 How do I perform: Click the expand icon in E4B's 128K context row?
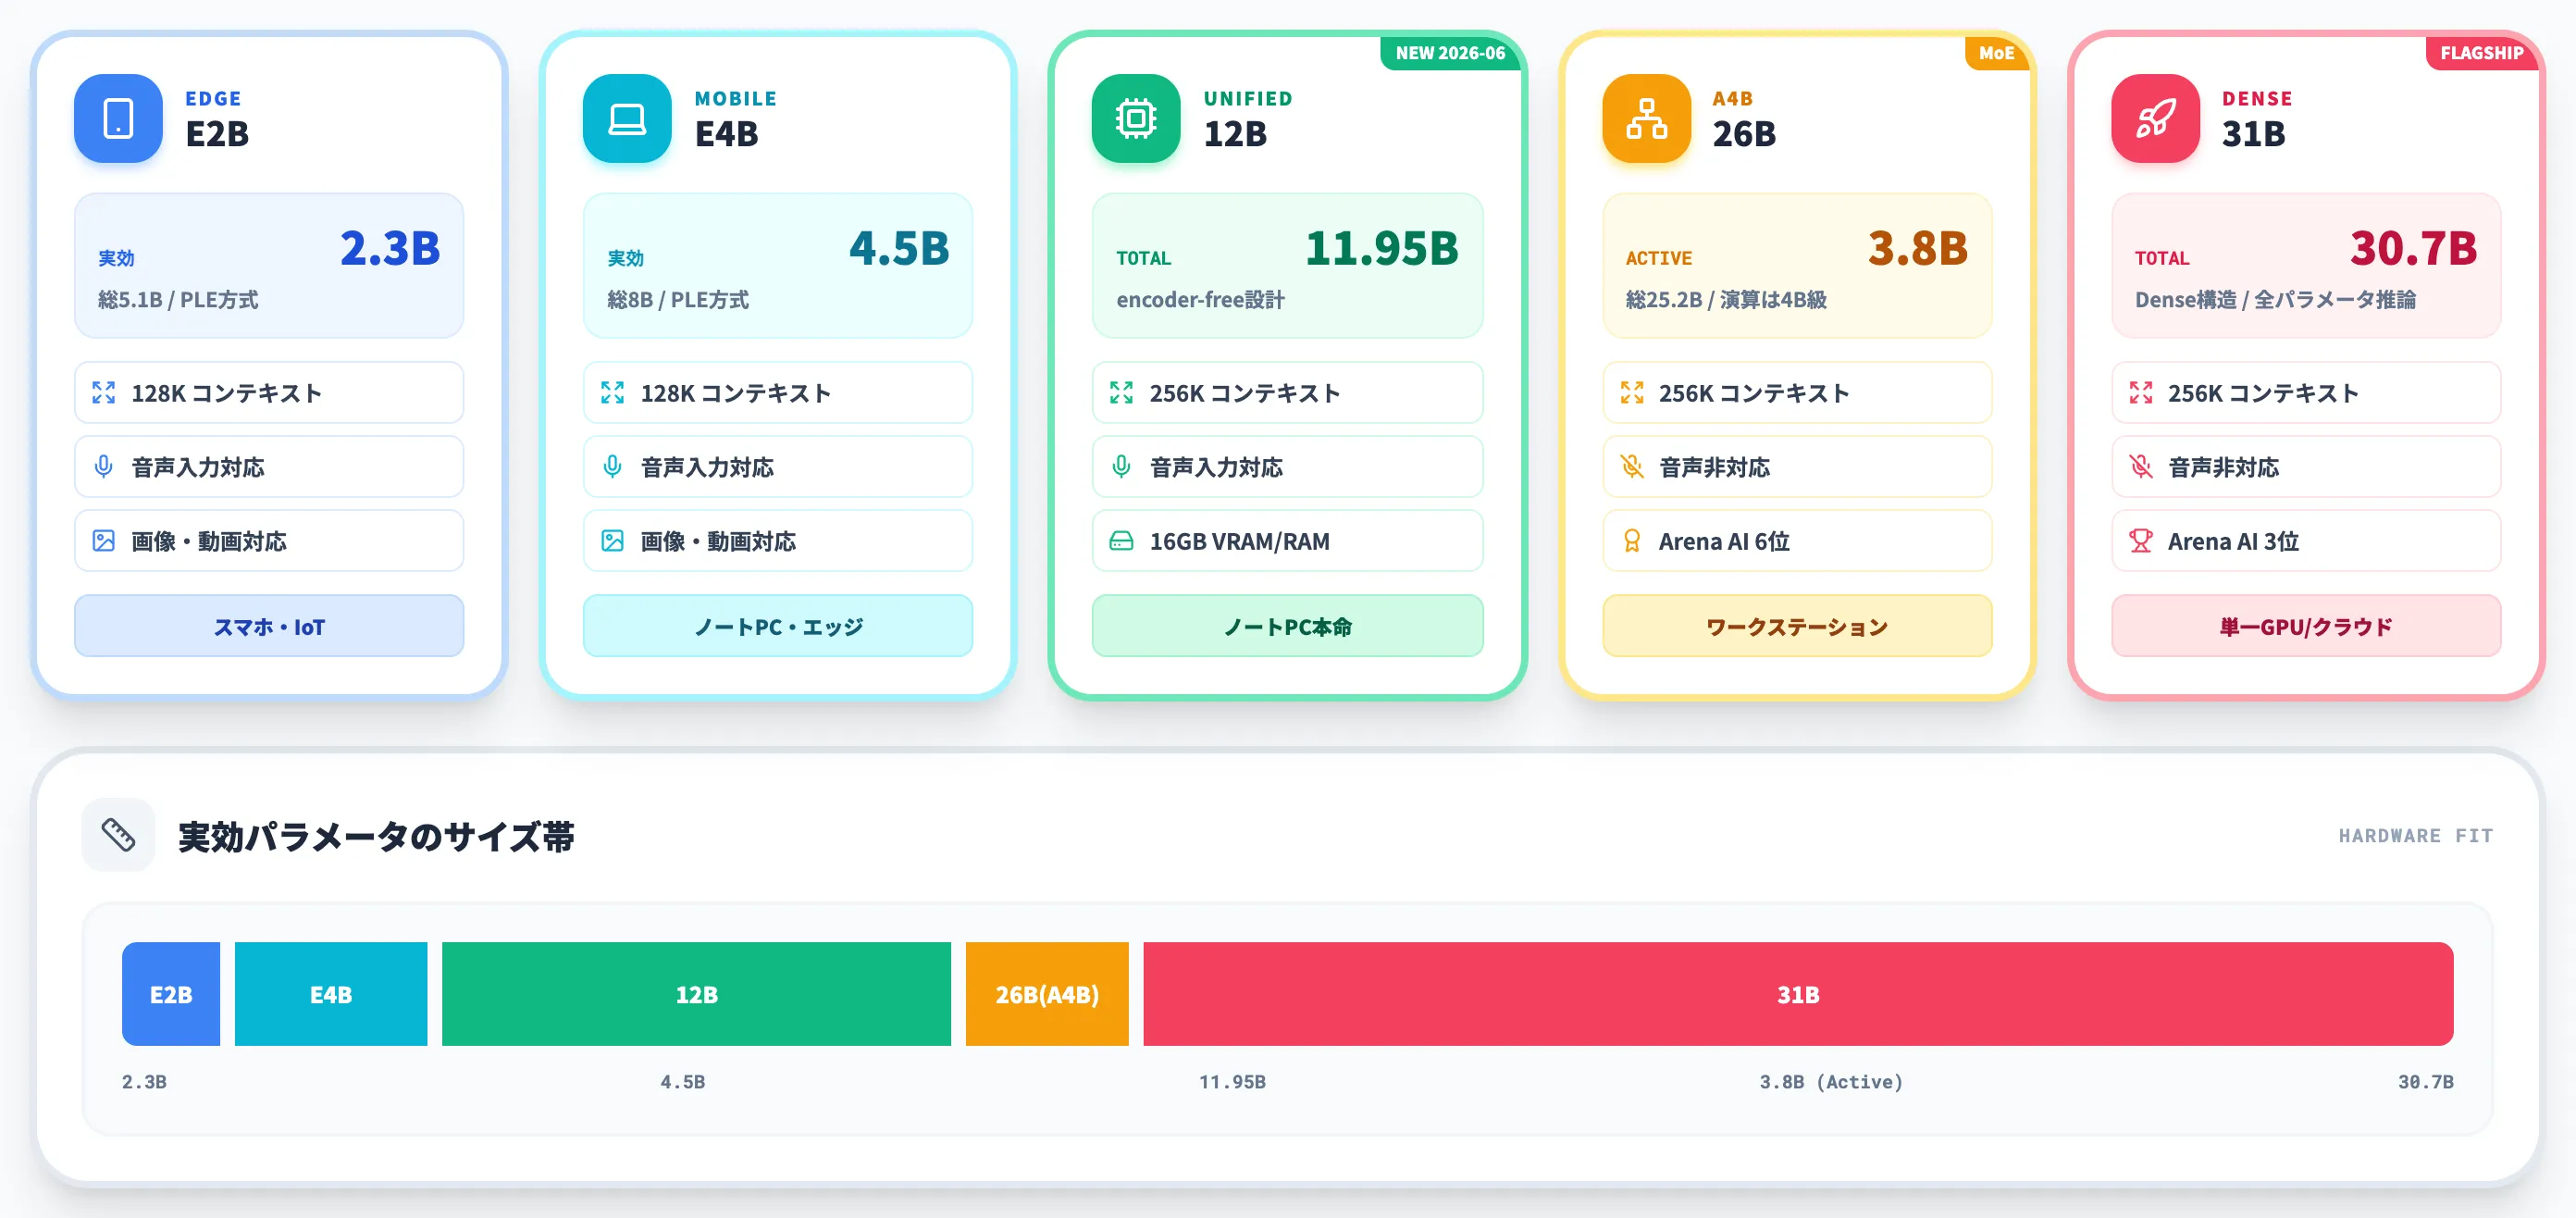pyautogui.click(x=613, y=393)
